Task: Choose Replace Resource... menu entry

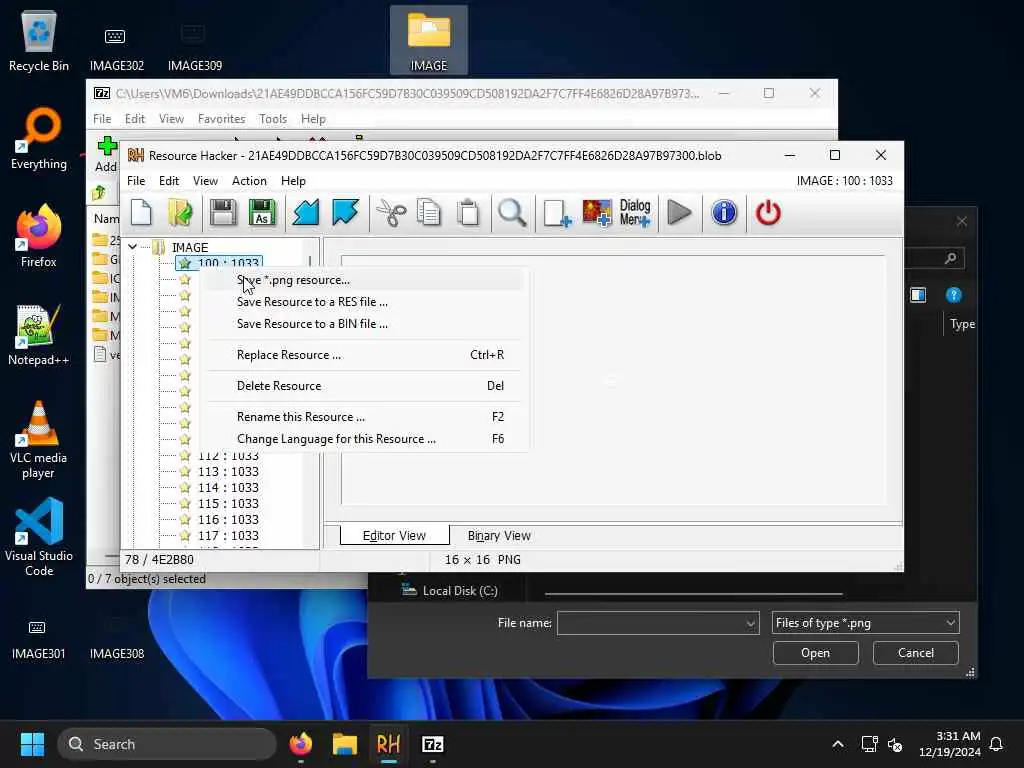Action: [x=364, y=355]
